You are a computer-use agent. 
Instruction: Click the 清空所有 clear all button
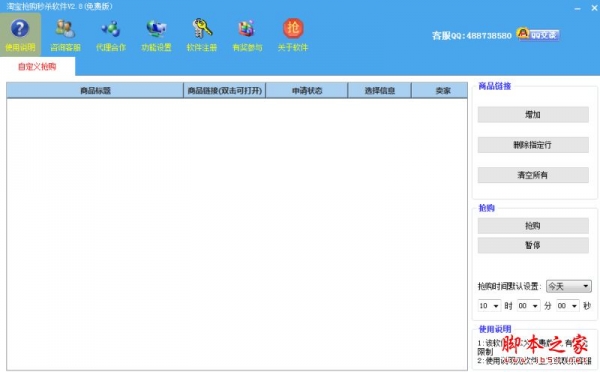533,175
